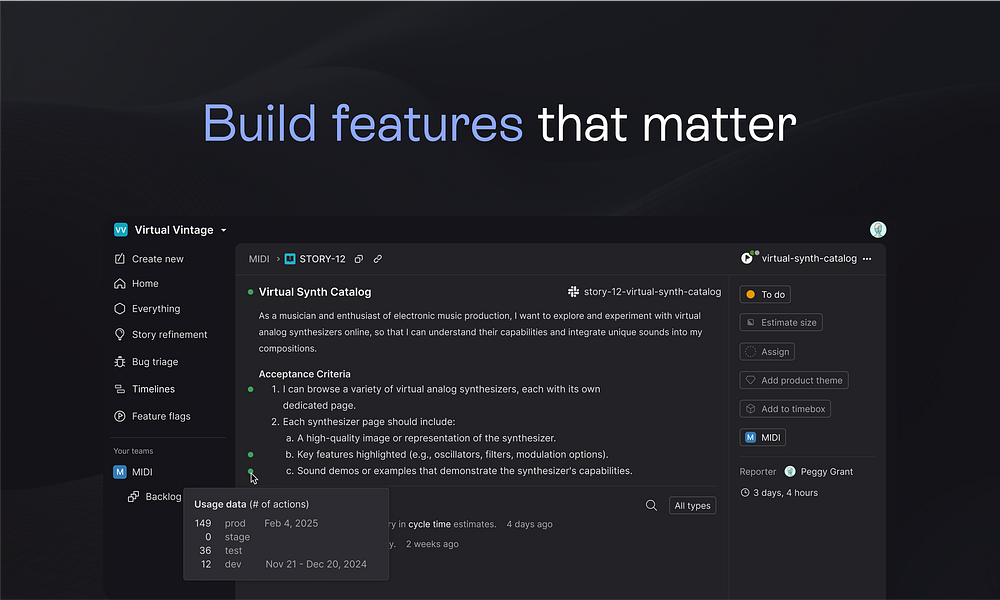Click the Bug triage bug icon
The height and width of the screenshot is (600, 1000).
(x=119, y=362)
